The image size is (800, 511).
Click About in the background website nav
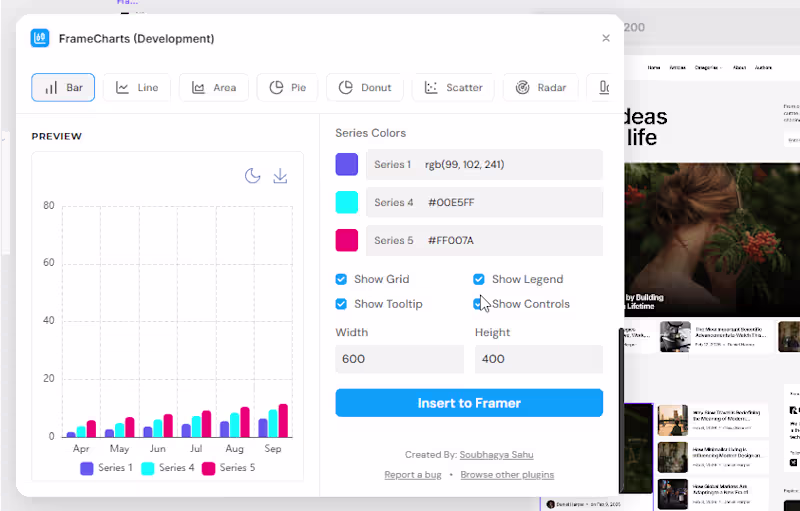(739, 67)
